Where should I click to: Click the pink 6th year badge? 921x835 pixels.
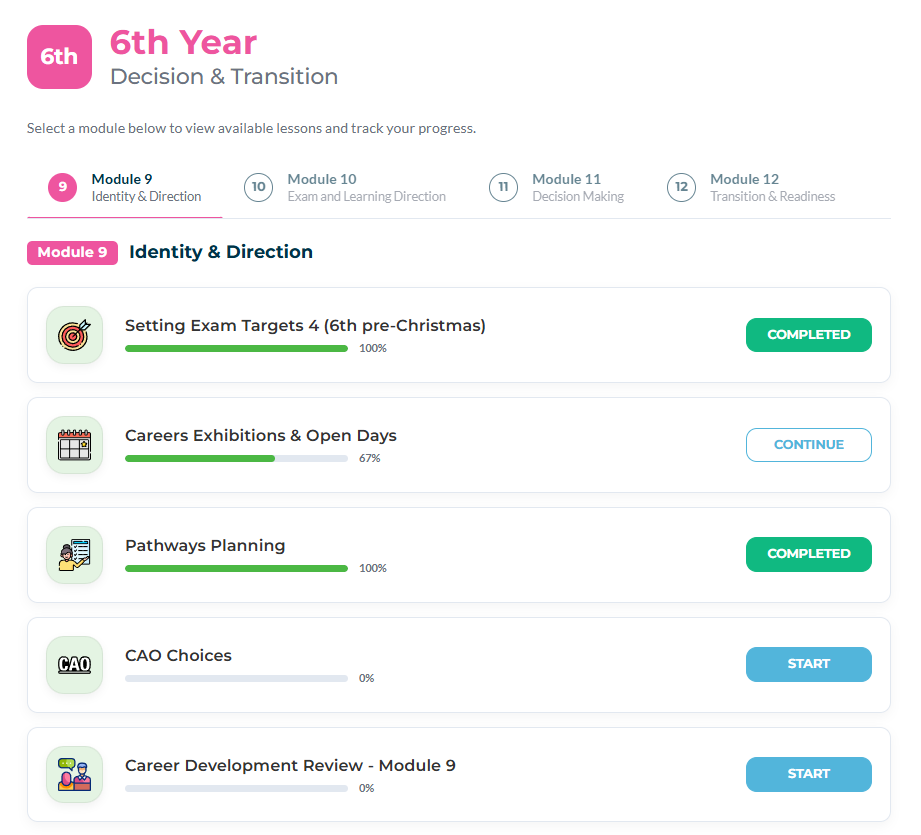pyautogui.click(x=59, y=57)
